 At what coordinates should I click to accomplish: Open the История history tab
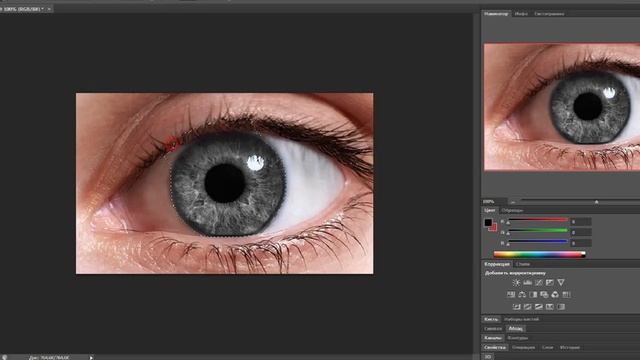(569, 347)
